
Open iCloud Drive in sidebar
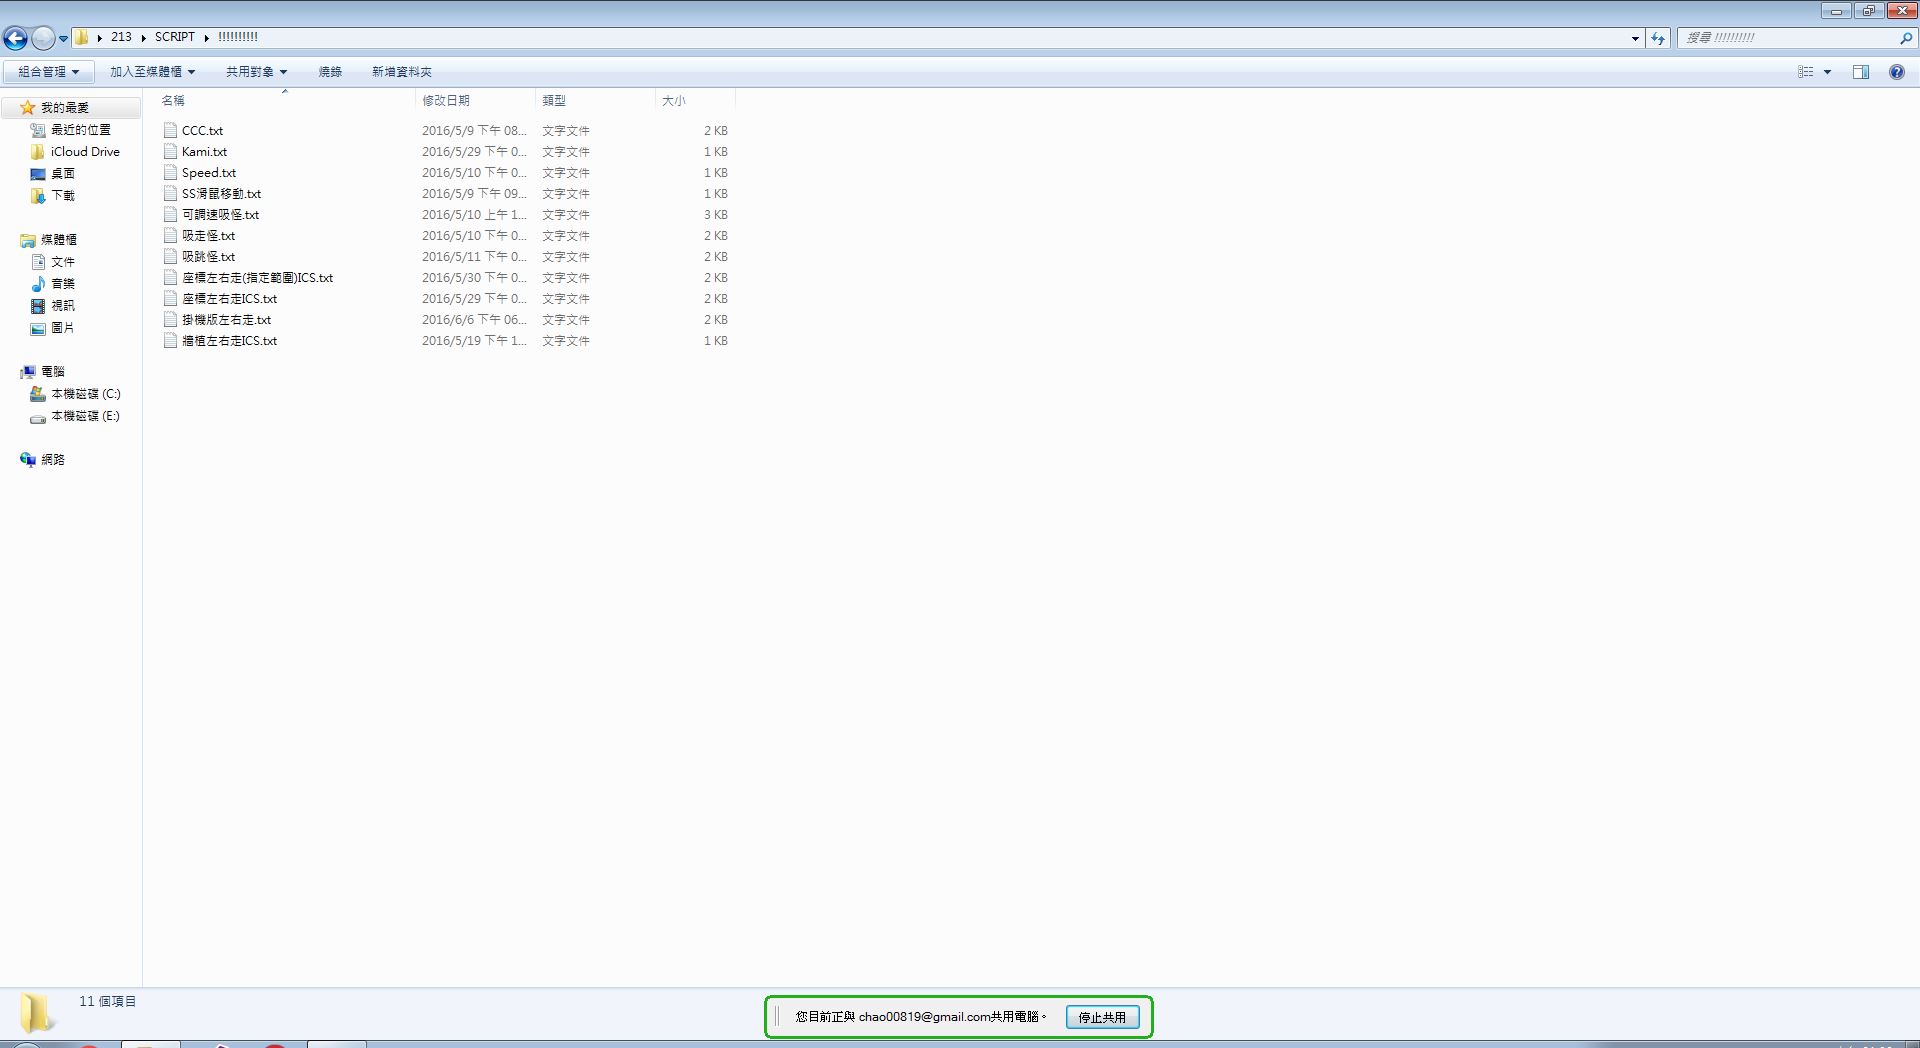coord(85,152)
